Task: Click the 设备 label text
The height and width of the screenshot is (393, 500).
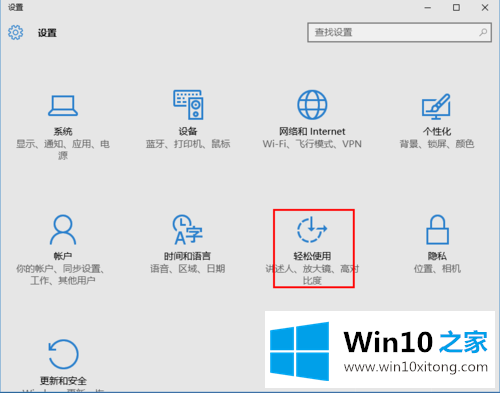Action: pos(188,131)
